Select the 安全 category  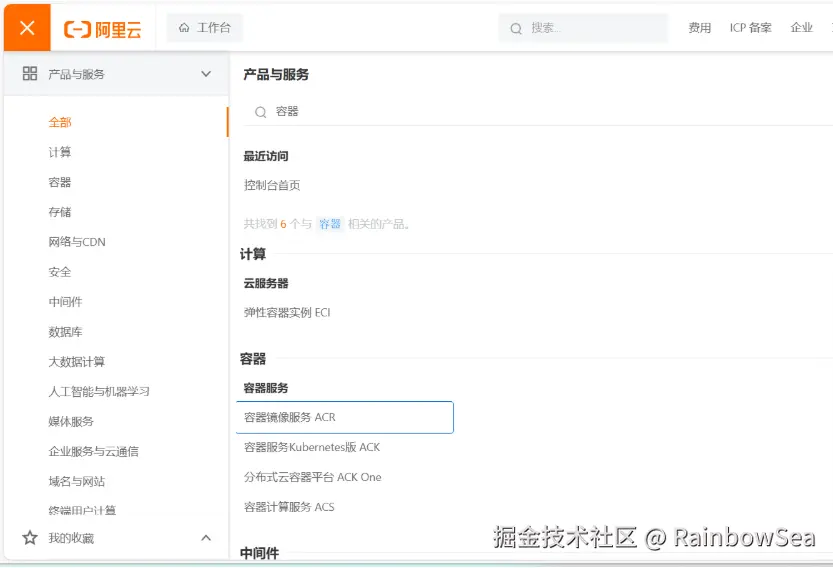pyautogui.click(x=60, y=272)
